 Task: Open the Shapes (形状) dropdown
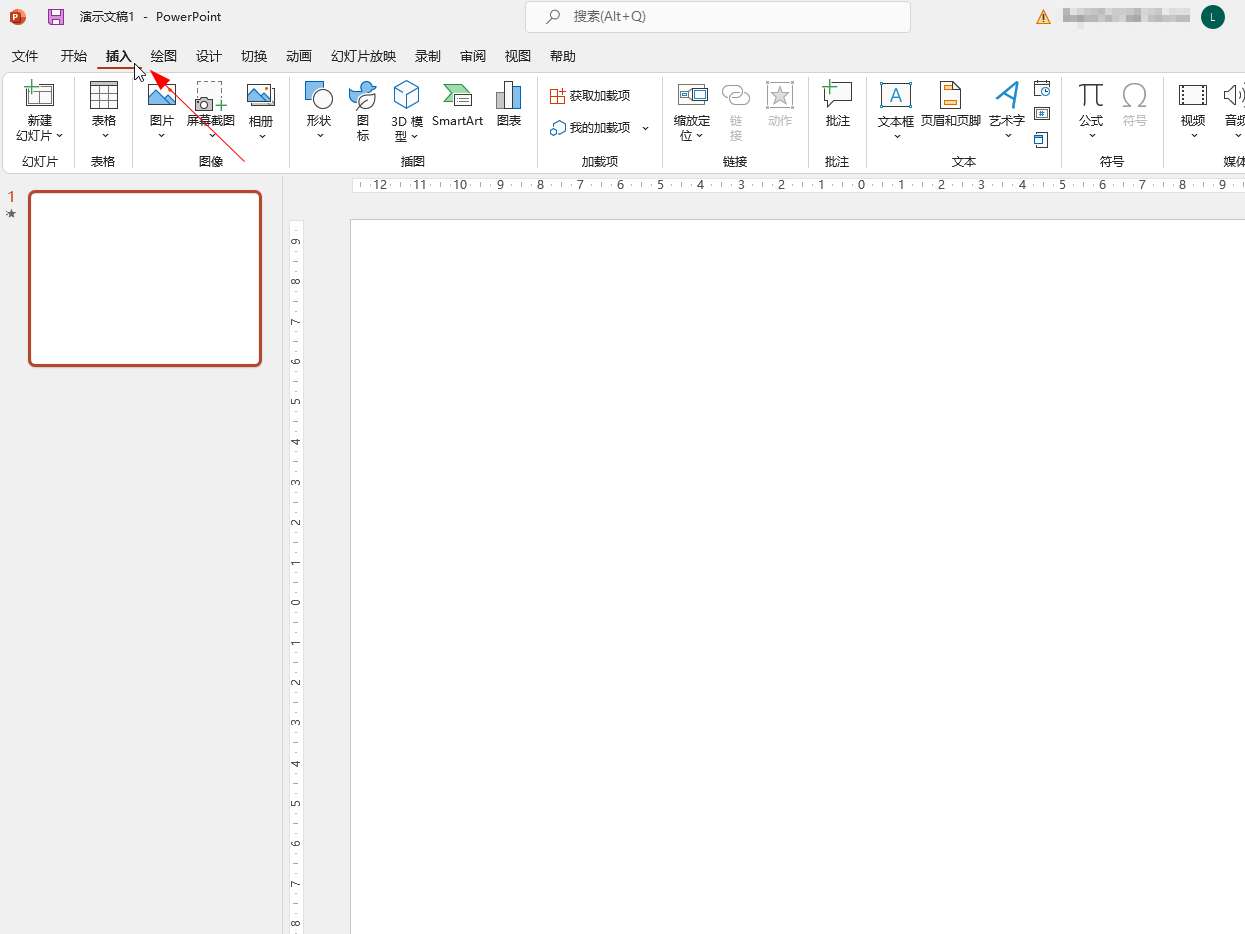[319, 135]
